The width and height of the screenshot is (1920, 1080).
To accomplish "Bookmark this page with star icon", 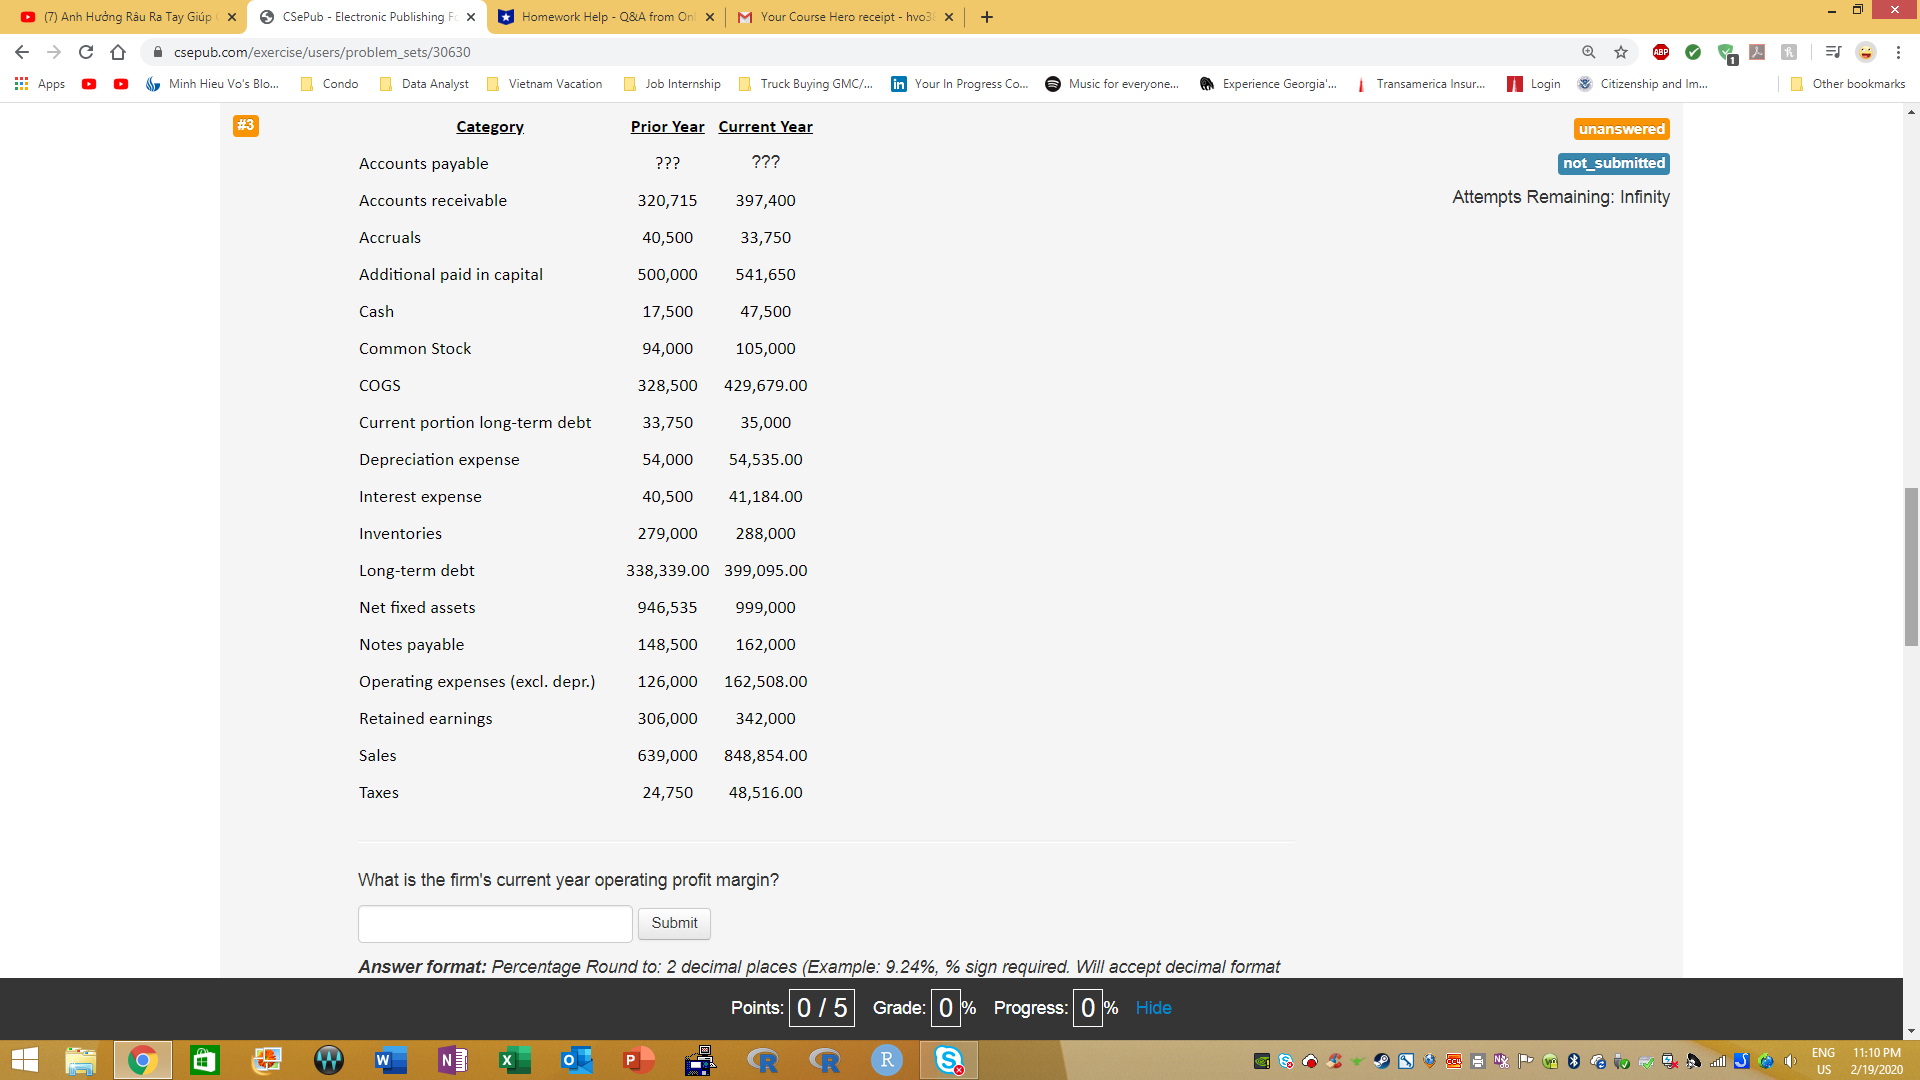I will click(1621, 52).
